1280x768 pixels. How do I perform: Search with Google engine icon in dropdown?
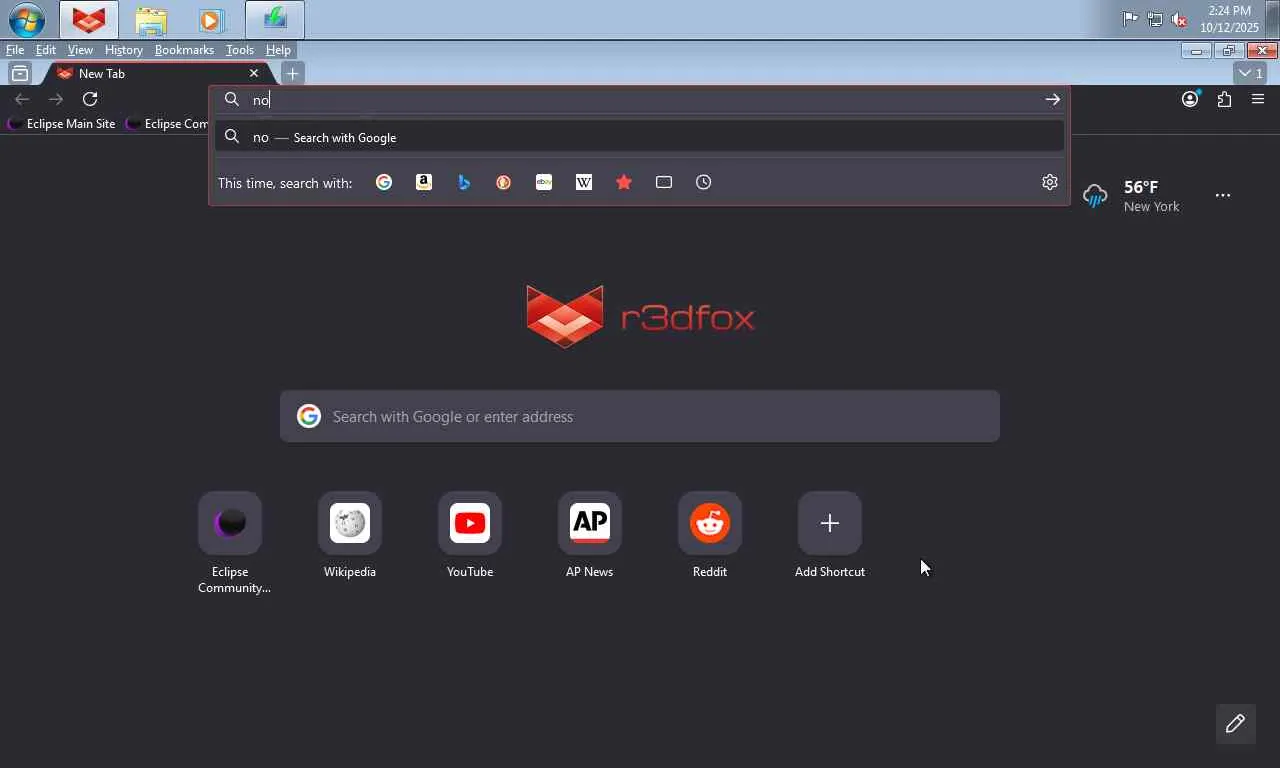click(384, 182)
